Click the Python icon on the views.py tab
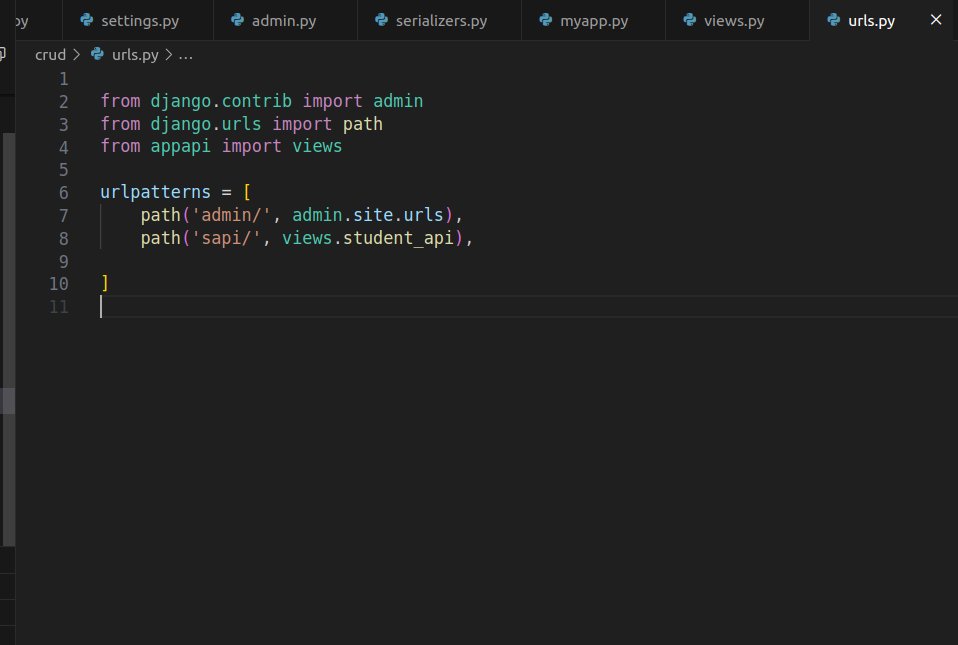This screenshot has height=645, width=958. coord(690,19)
